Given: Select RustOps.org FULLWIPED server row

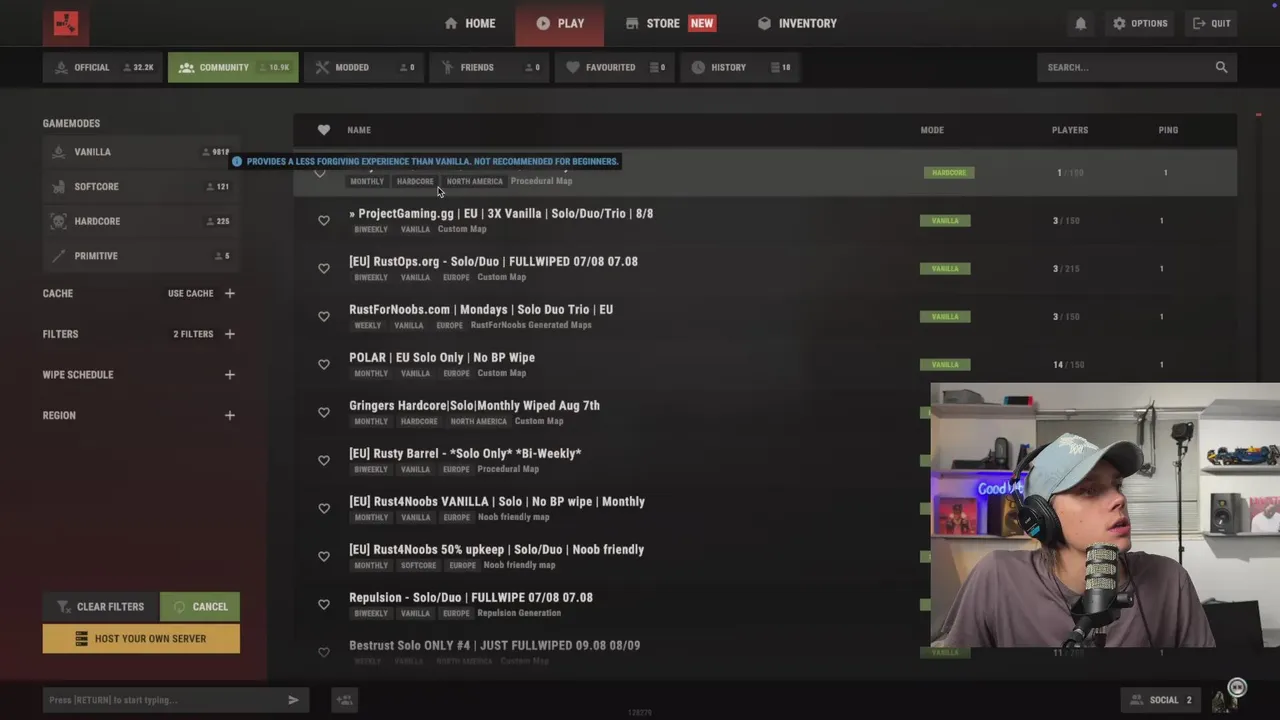Looking at the screenshot, I should (x=765, y=269).
